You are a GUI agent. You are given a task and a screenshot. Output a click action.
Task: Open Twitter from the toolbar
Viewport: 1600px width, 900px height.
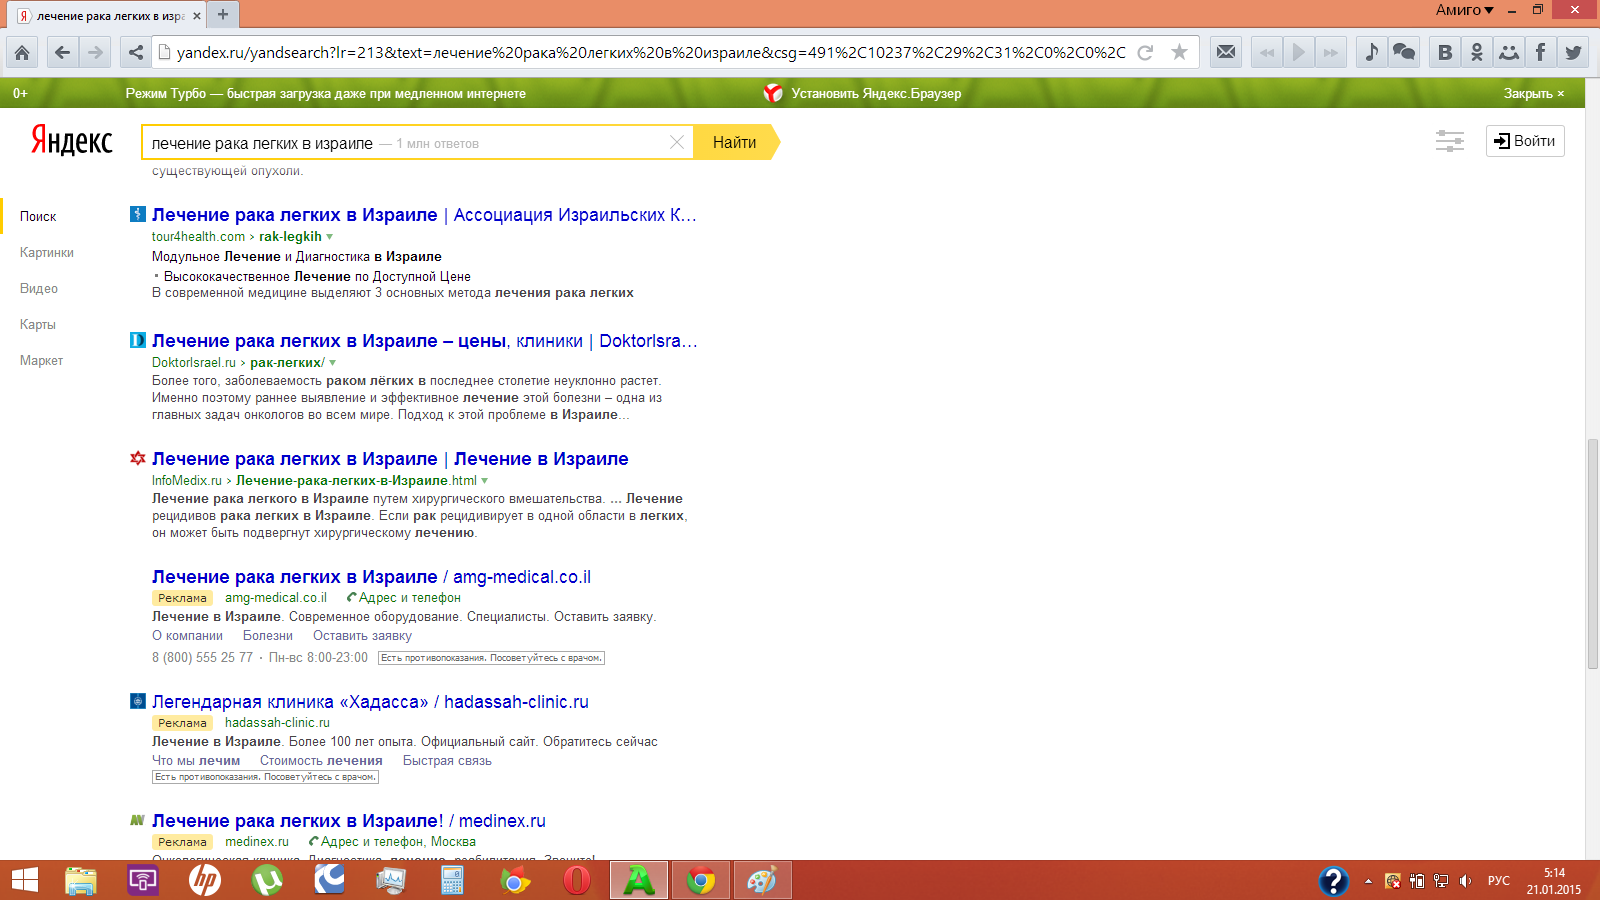click(x=1573, y=52)
